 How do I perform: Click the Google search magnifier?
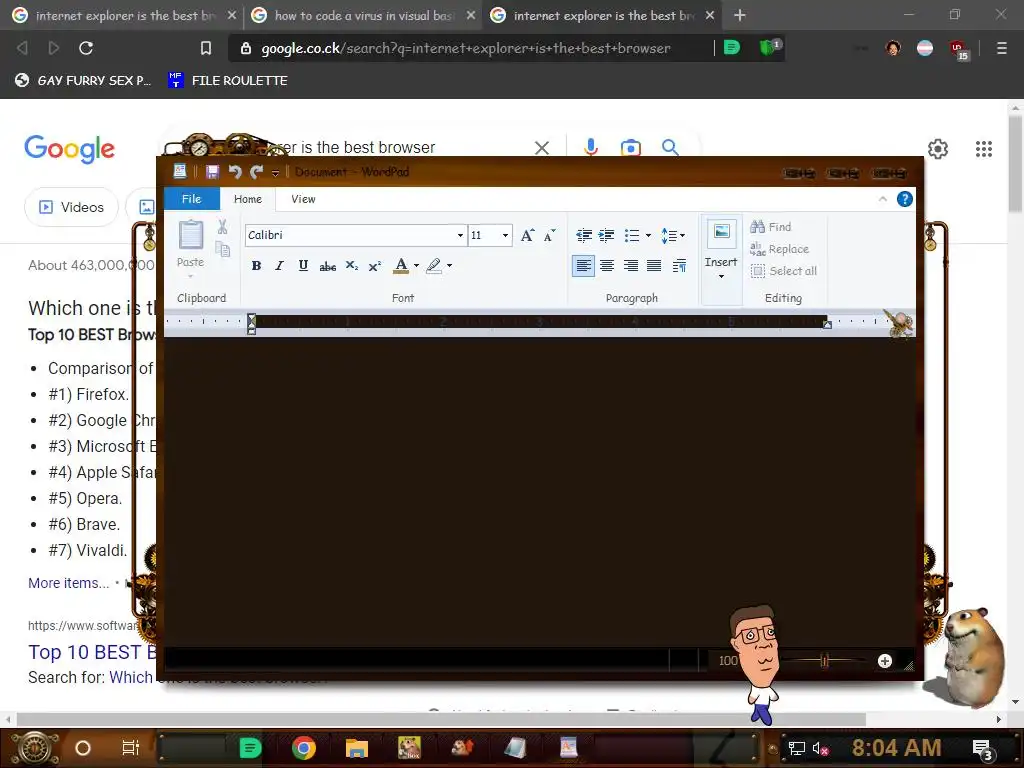[x=669, y=148]
